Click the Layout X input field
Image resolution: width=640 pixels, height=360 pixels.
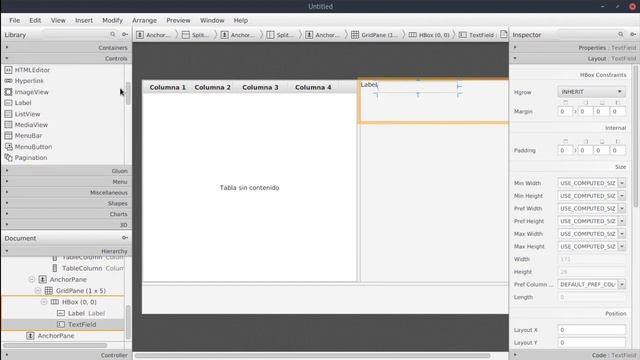pyautogui.click(x=591, y=330)
